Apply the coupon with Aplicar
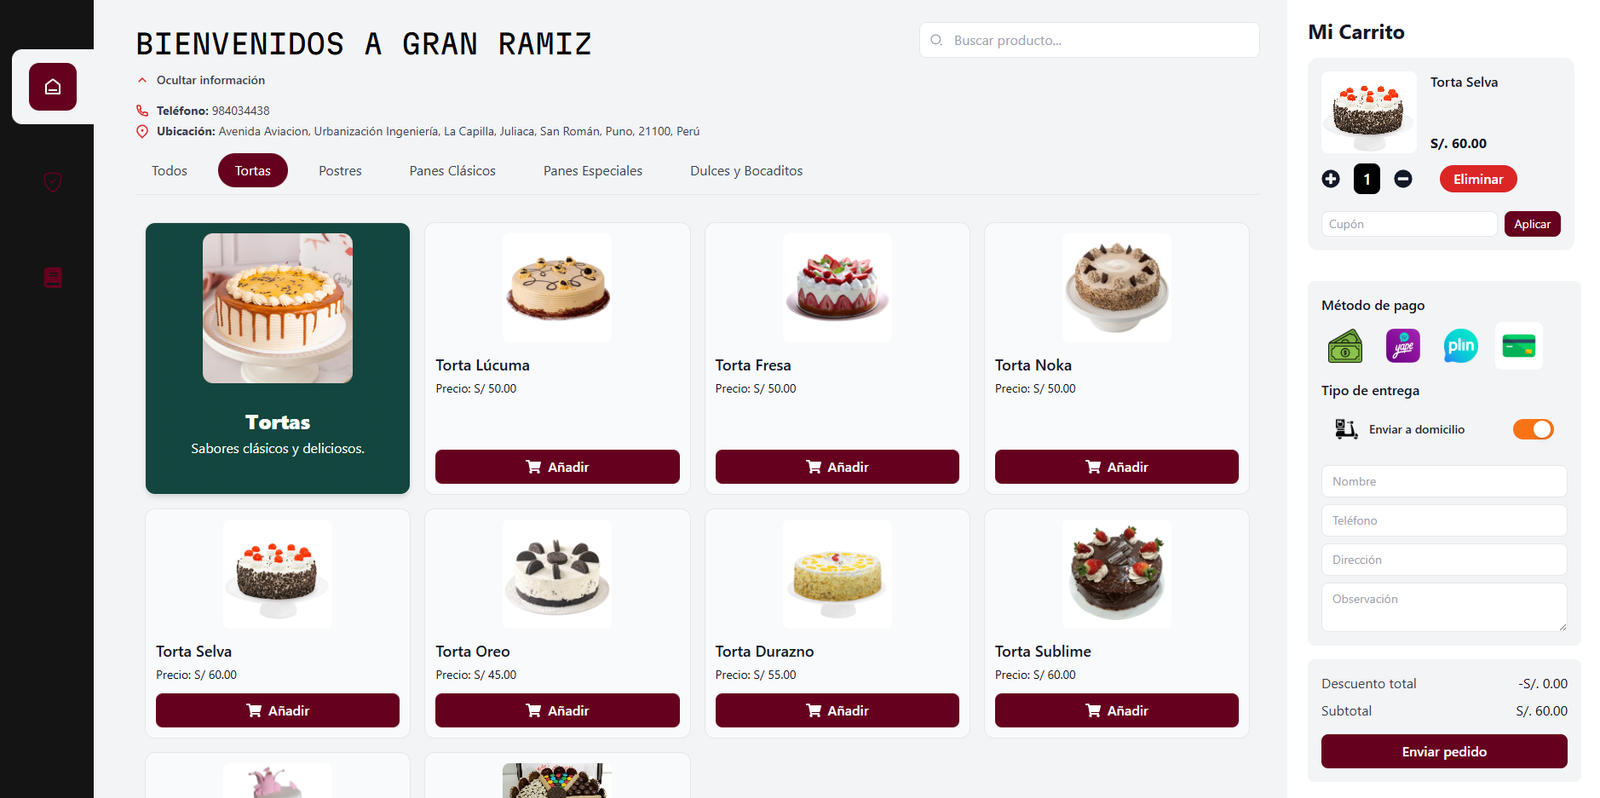This screenshot has width=1600, height=798. (1532, 224)
